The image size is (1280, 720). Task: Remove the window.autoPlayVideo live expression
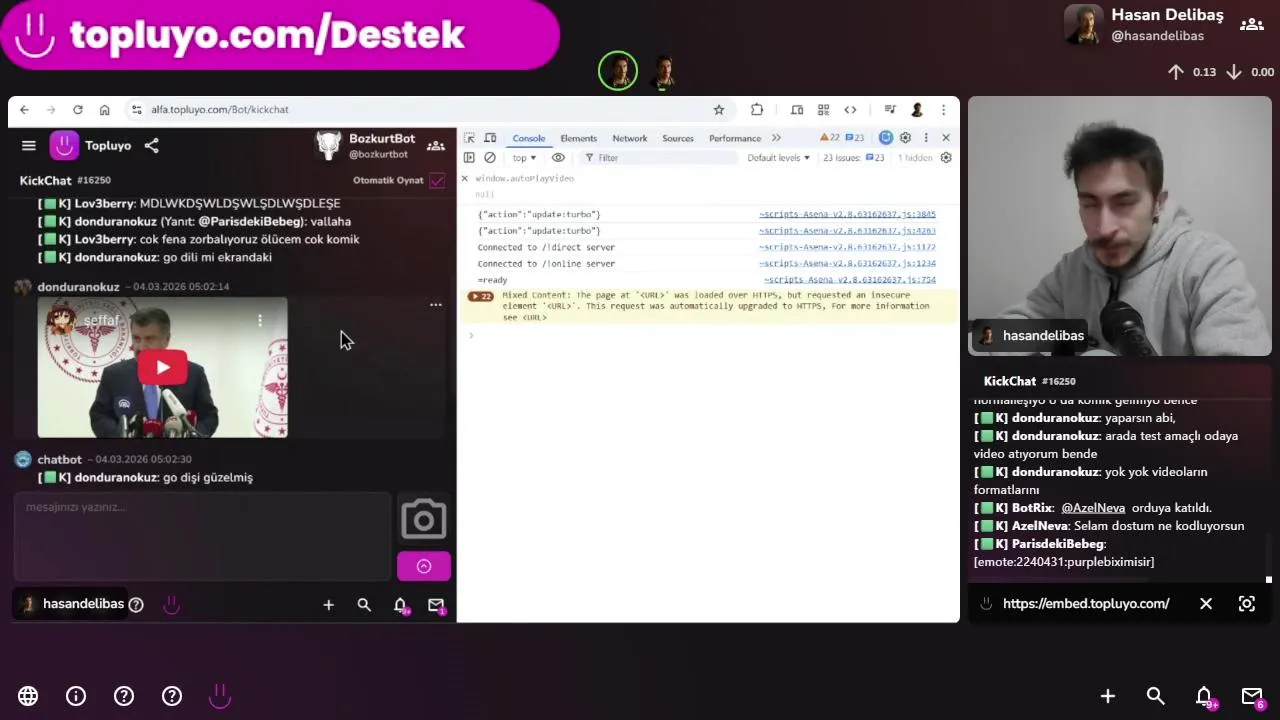tap(464, 179)
